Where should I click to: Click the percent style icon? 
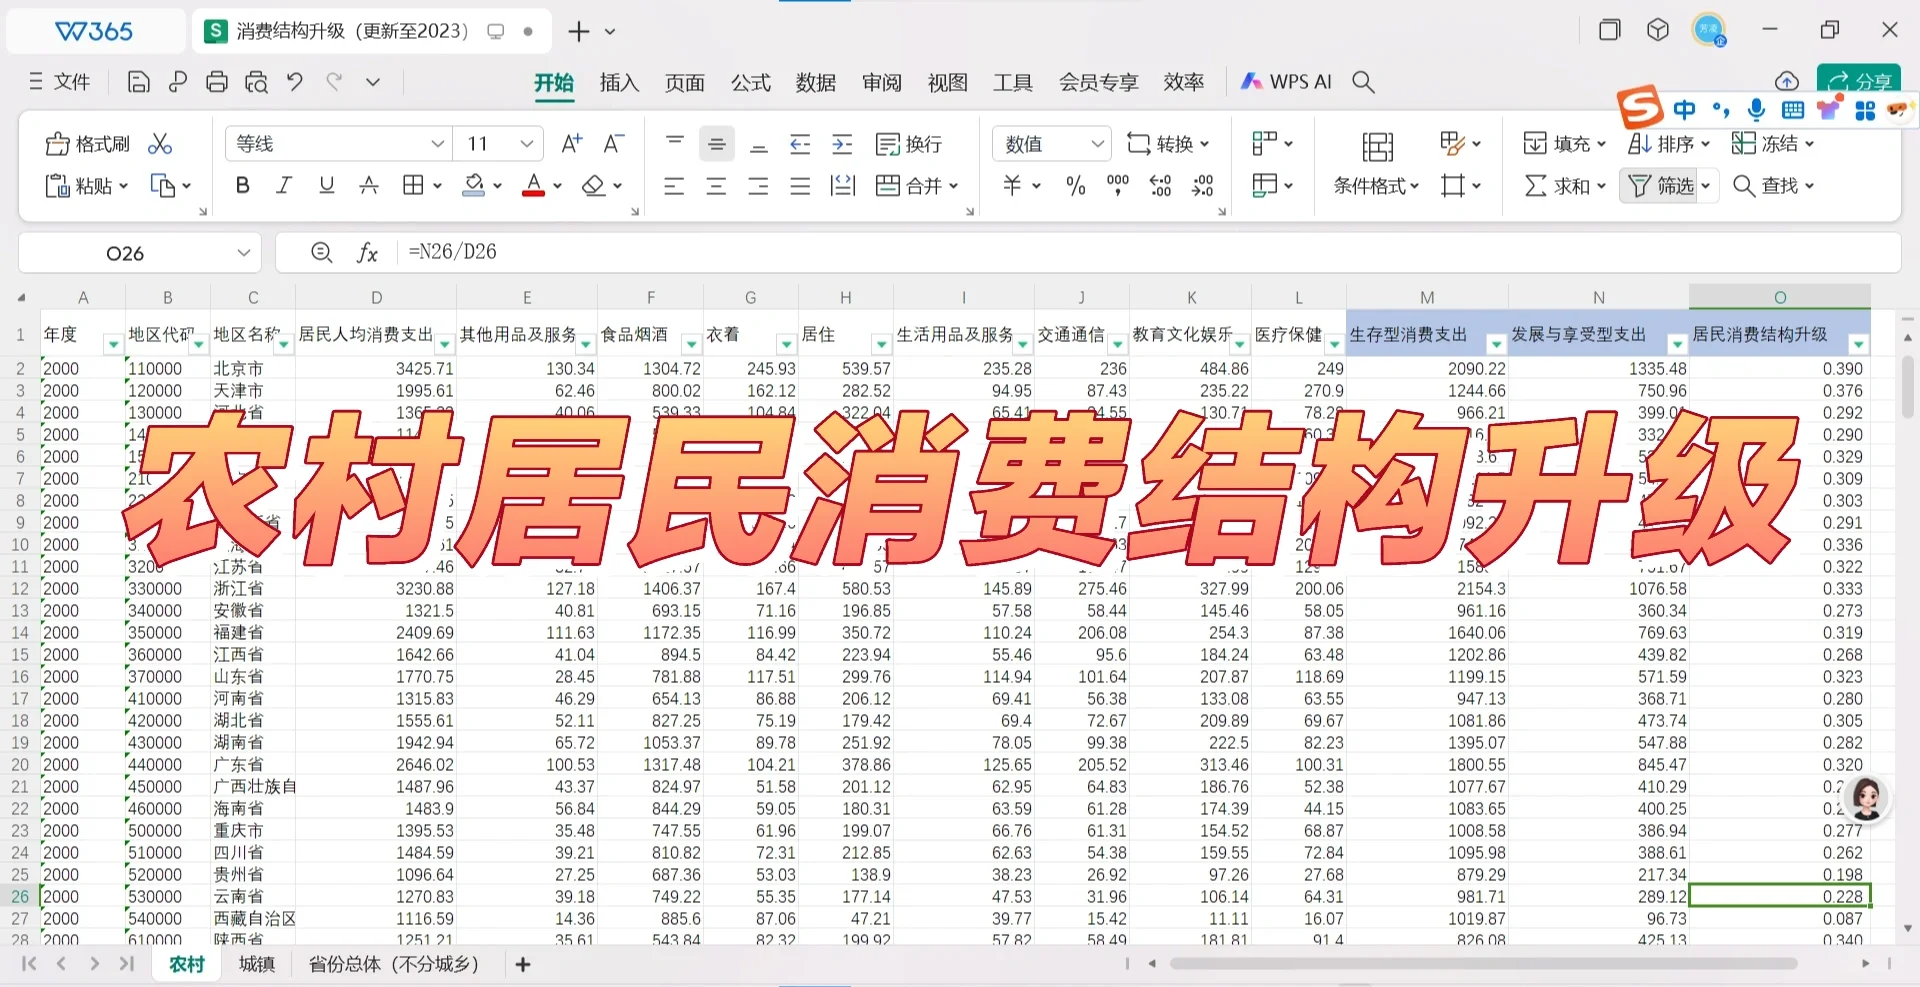click(1076, 186)
